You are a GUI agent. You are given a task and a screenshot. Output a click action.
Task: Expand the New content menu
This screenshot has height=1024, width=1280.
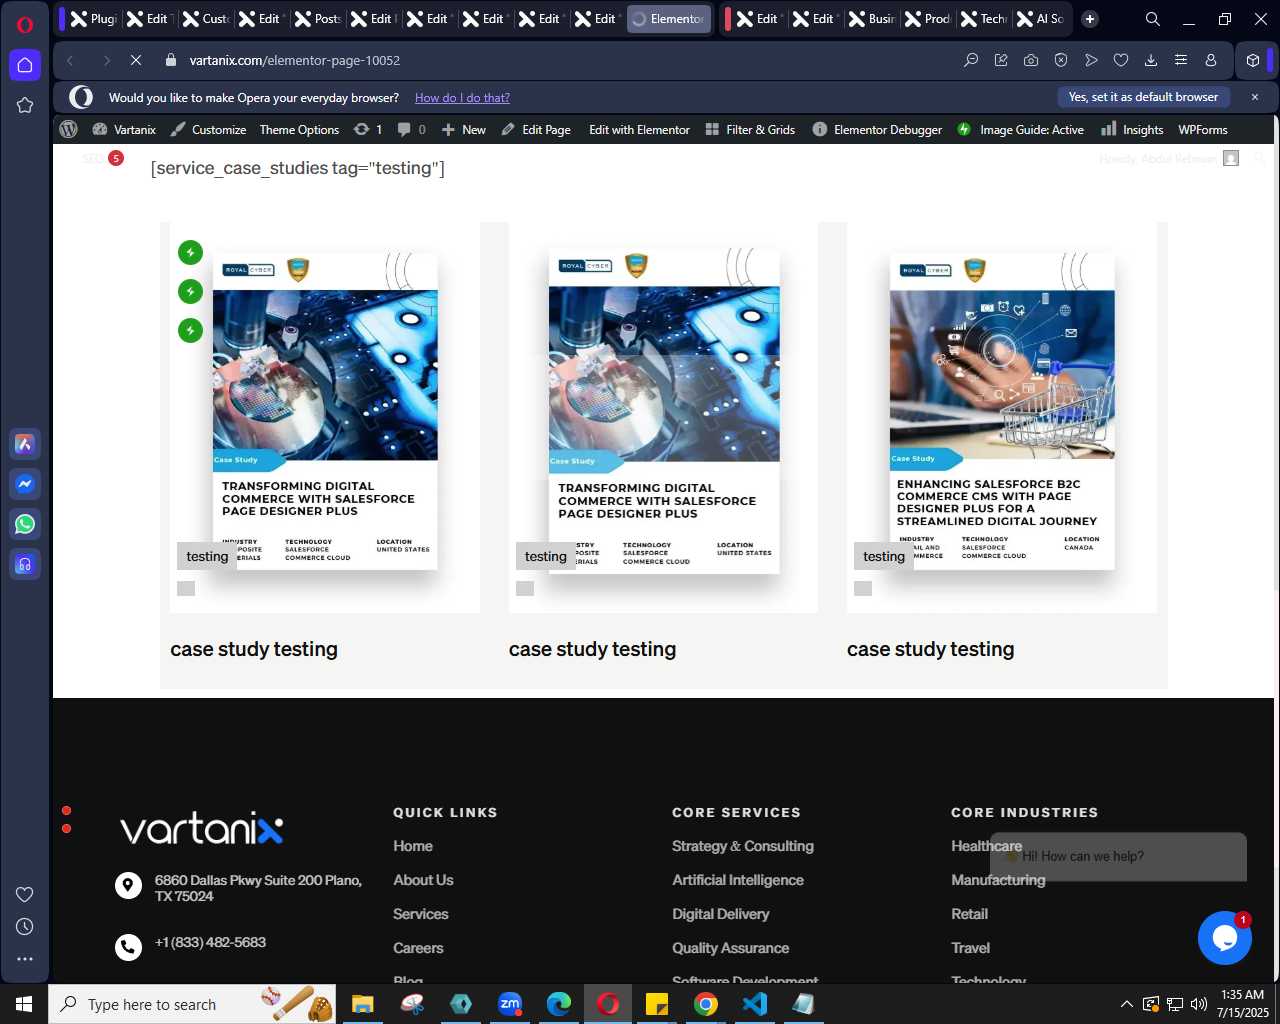point(463,129)
